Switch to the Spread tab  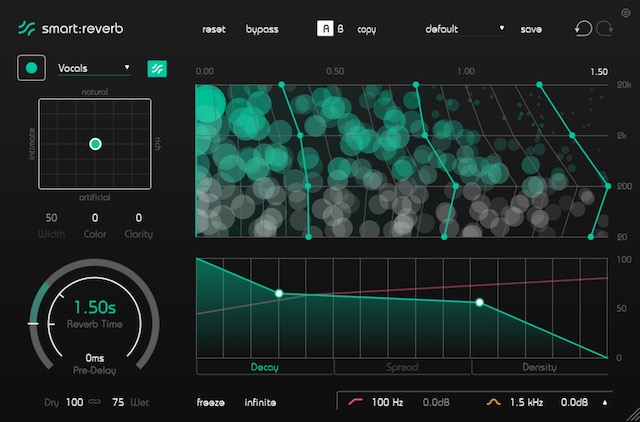coord(403,367)
